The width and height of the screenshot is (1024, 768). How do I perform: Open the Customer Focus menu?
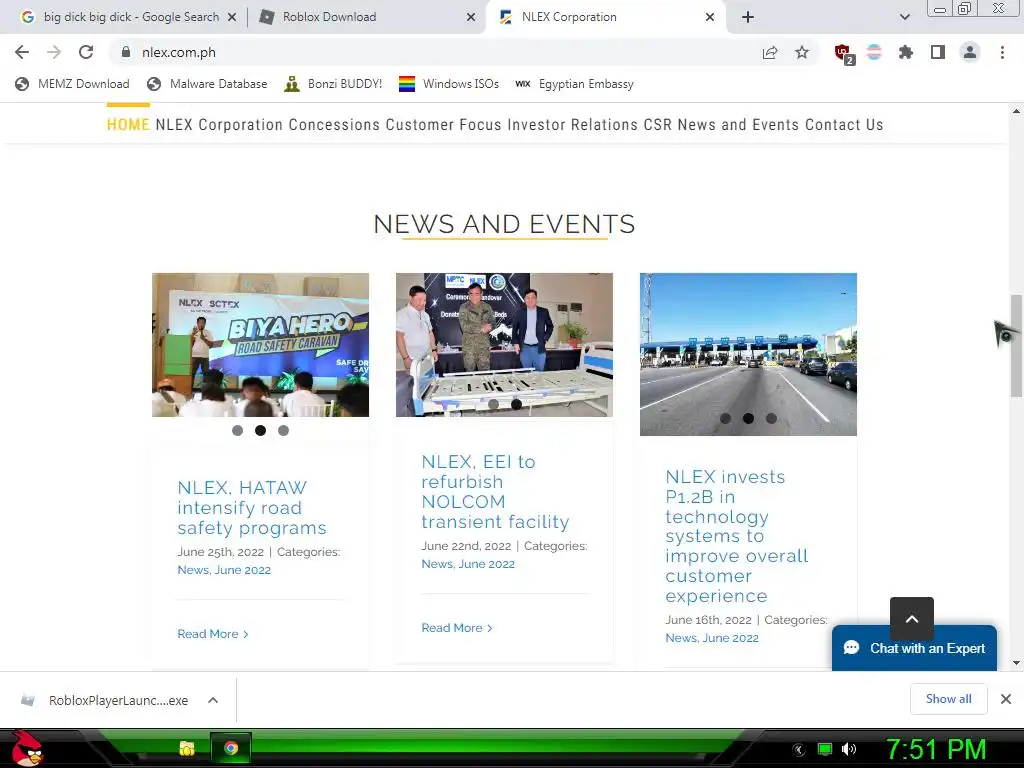(443, 125)
